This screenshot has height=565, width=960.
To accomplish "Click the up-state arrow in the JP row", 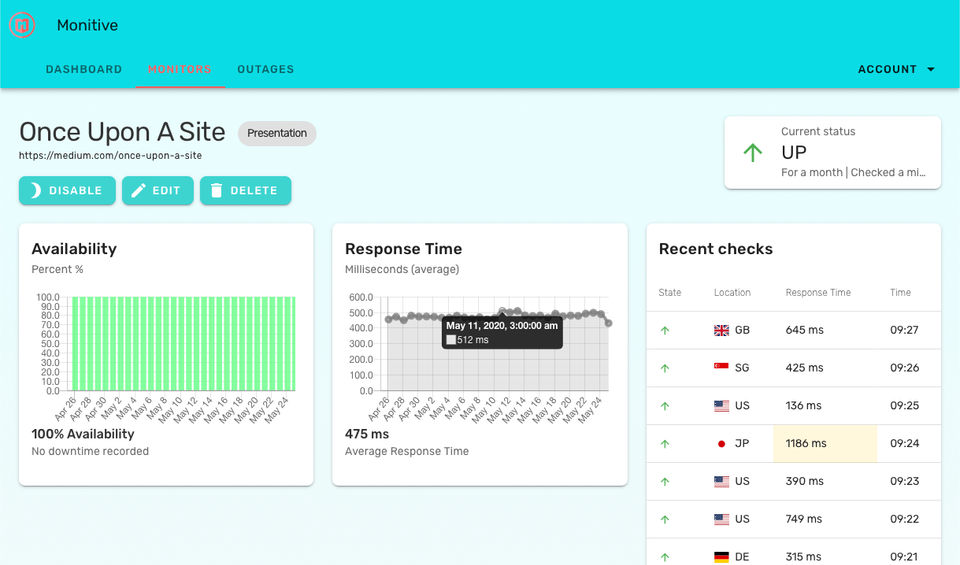I will click(665, 444).
